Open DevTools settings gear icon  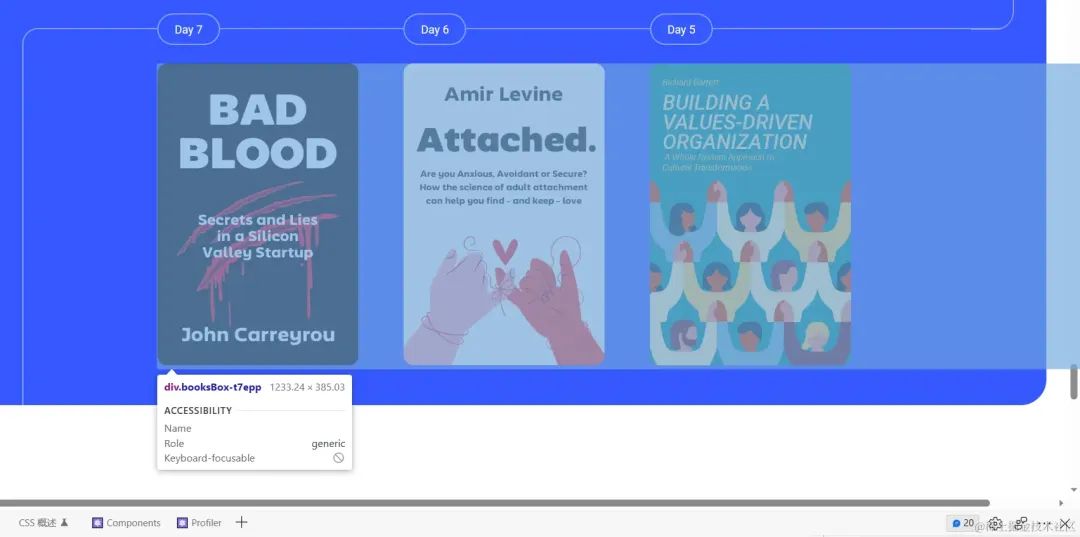tap(995, 523)
